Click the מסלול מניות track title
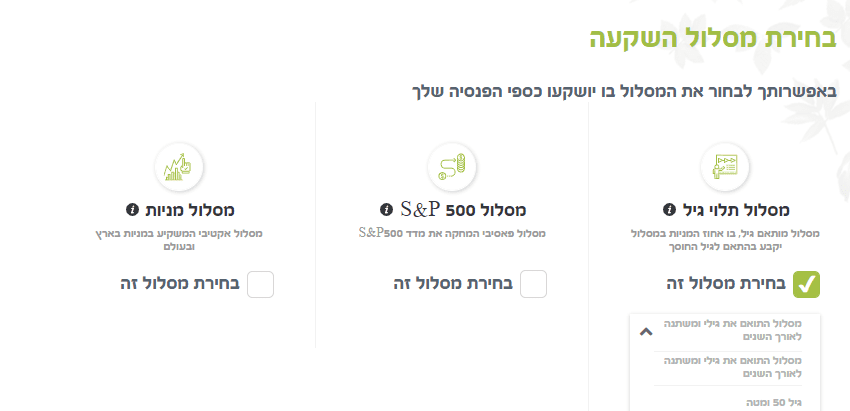 [x=189, y=210]
